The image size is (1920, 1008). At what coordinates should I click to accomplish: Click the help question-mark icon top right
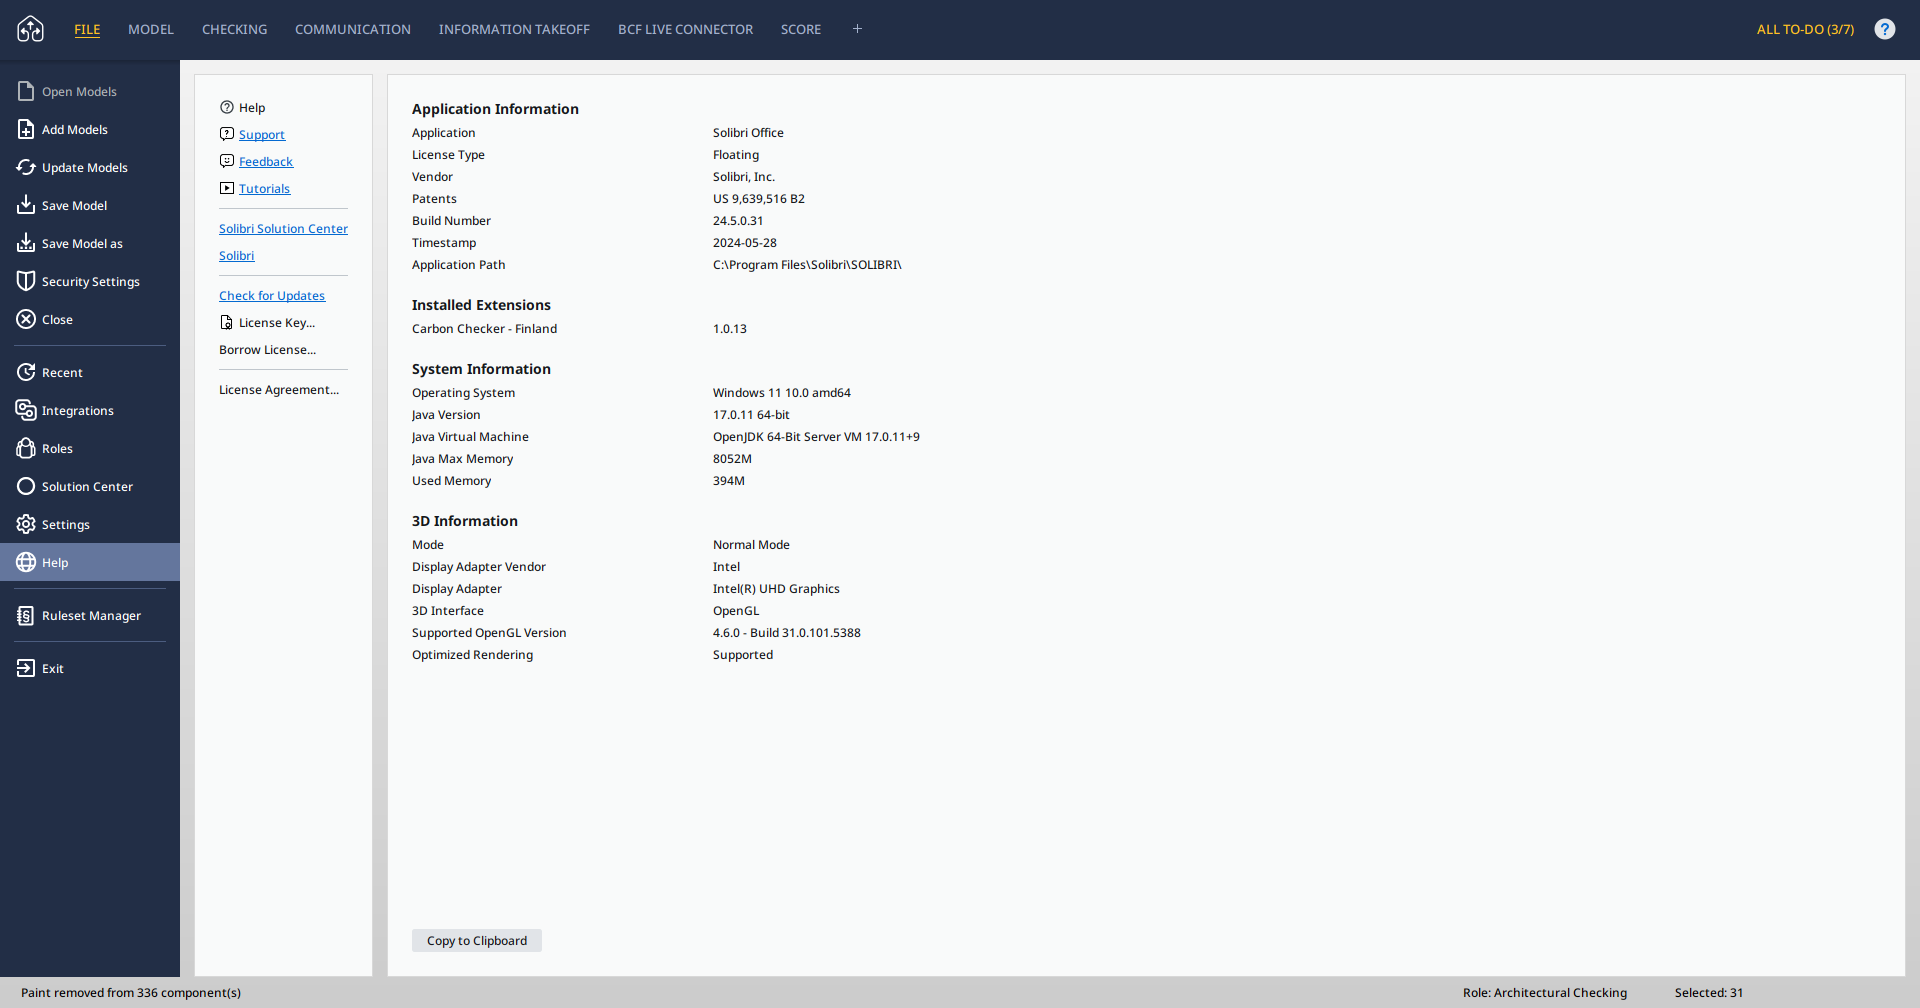(x=1885, y=28)
